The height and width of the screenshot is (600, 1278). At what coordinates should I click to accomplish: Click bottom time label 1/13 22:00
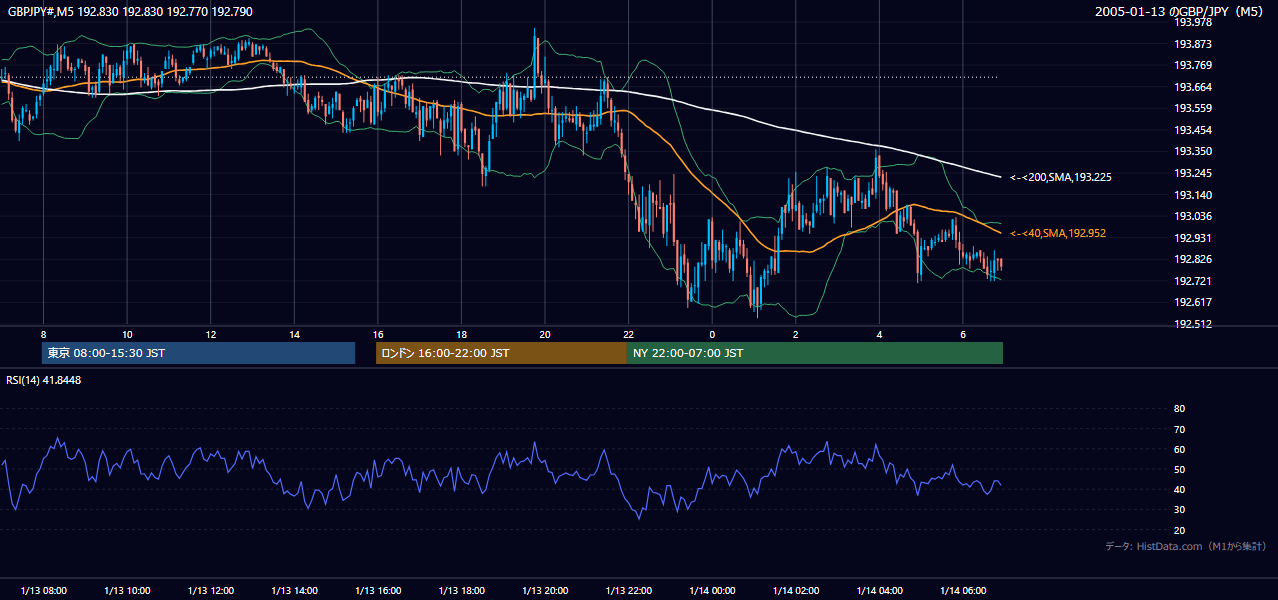[628, 591]
